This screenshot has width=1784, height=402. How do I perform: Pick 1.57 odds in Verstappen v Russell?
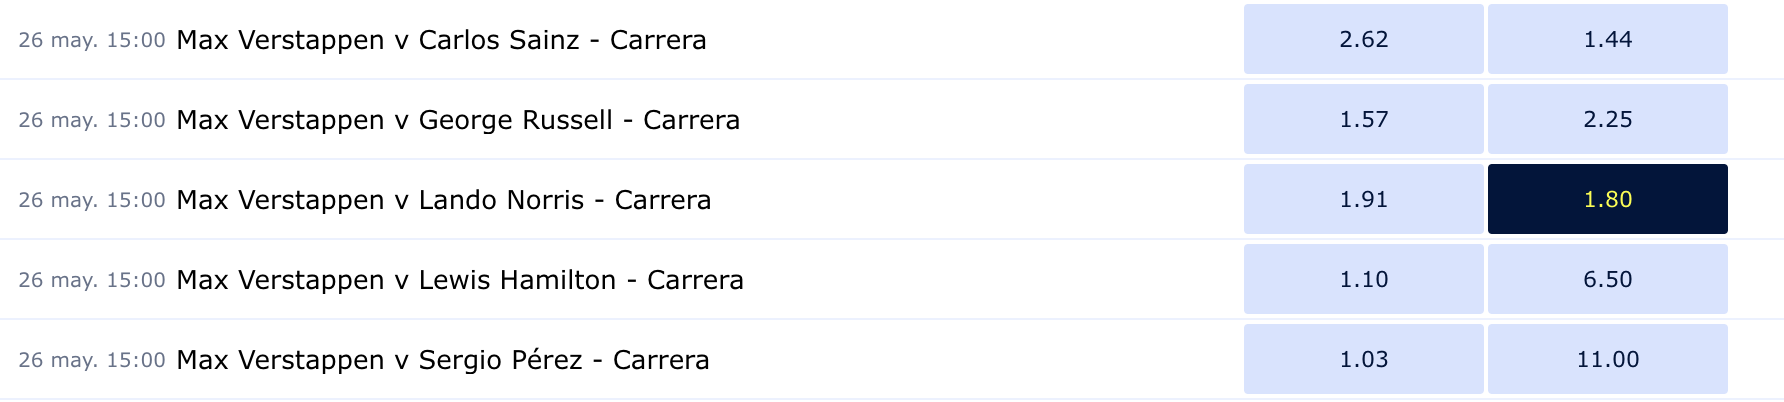click(1363, 119)
